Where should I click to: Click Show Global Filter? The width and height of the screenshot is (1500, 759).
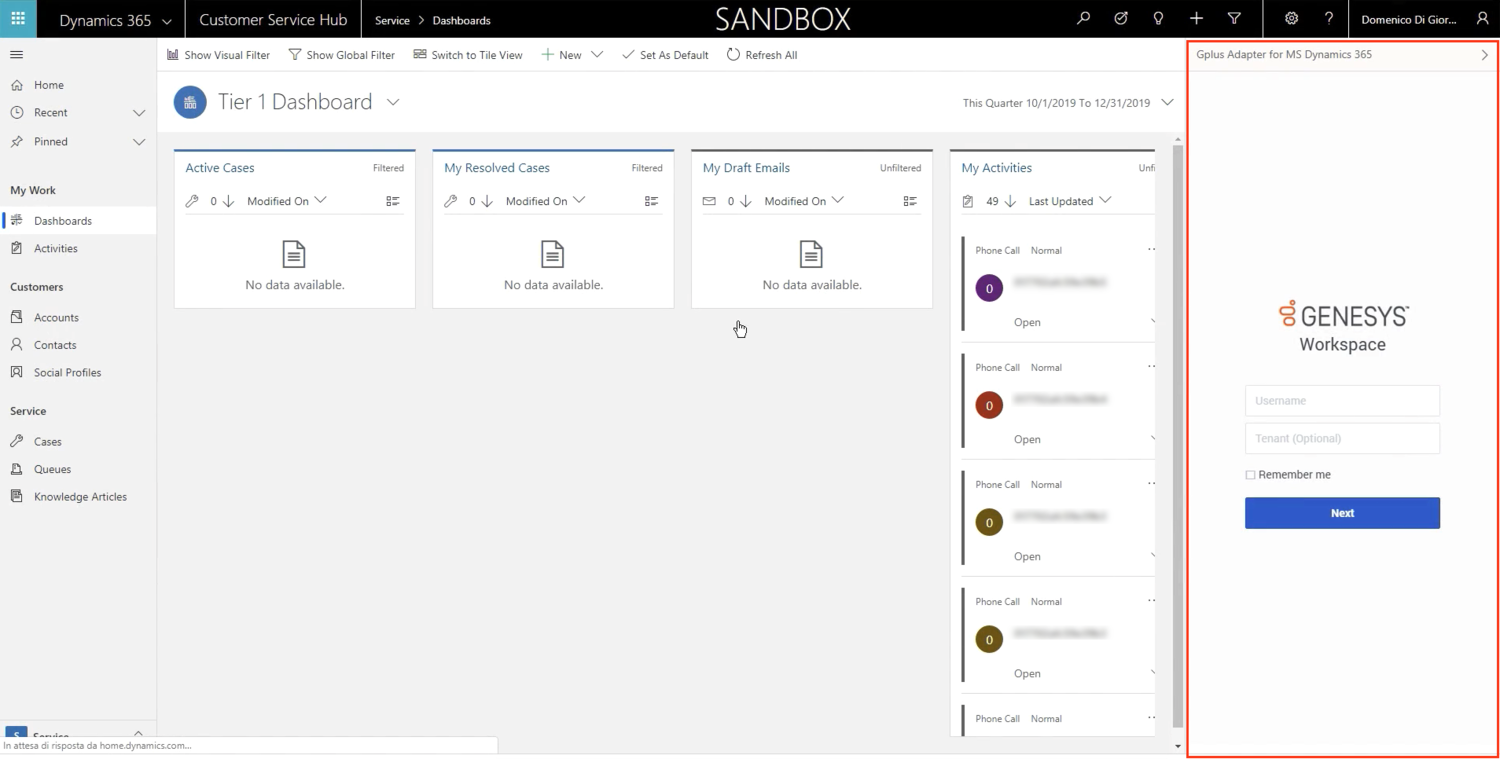point(341,55)
